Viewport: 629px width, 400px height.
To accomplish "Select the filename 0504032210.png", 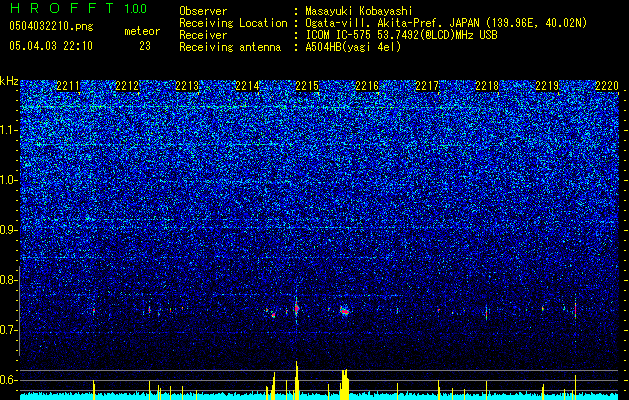I will [x=51, y=26].
